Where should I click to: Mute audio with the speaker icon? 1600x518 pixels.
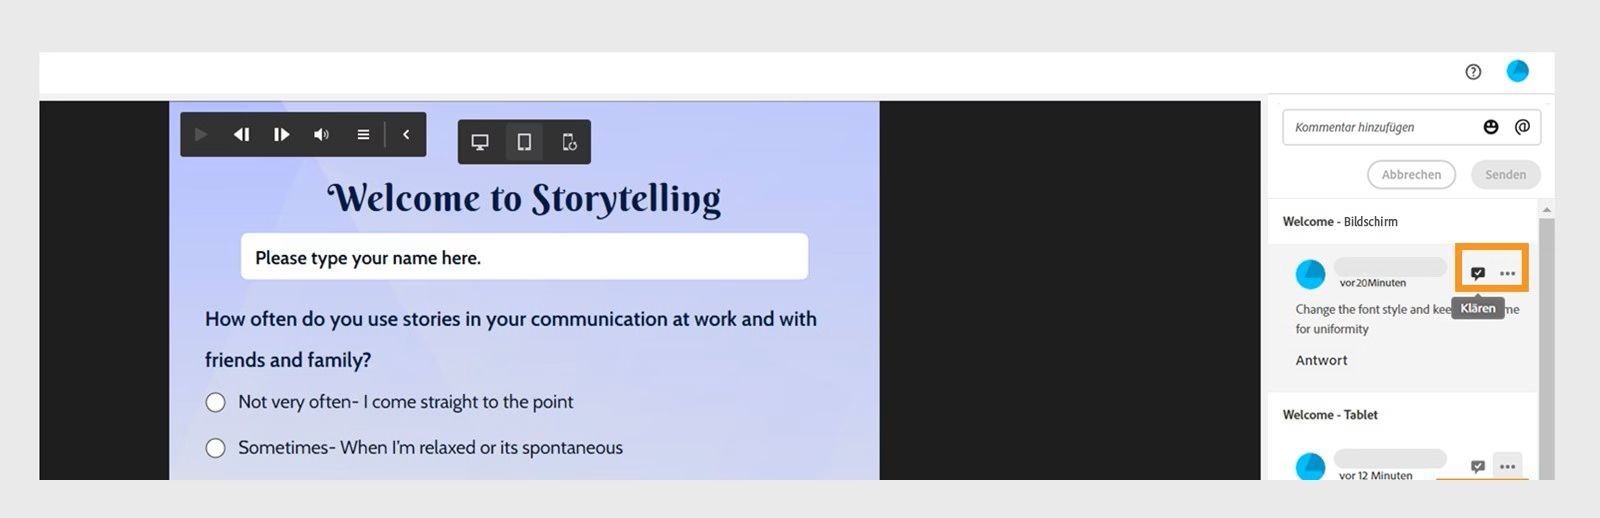pyautogui.click(x=321, y=135)
